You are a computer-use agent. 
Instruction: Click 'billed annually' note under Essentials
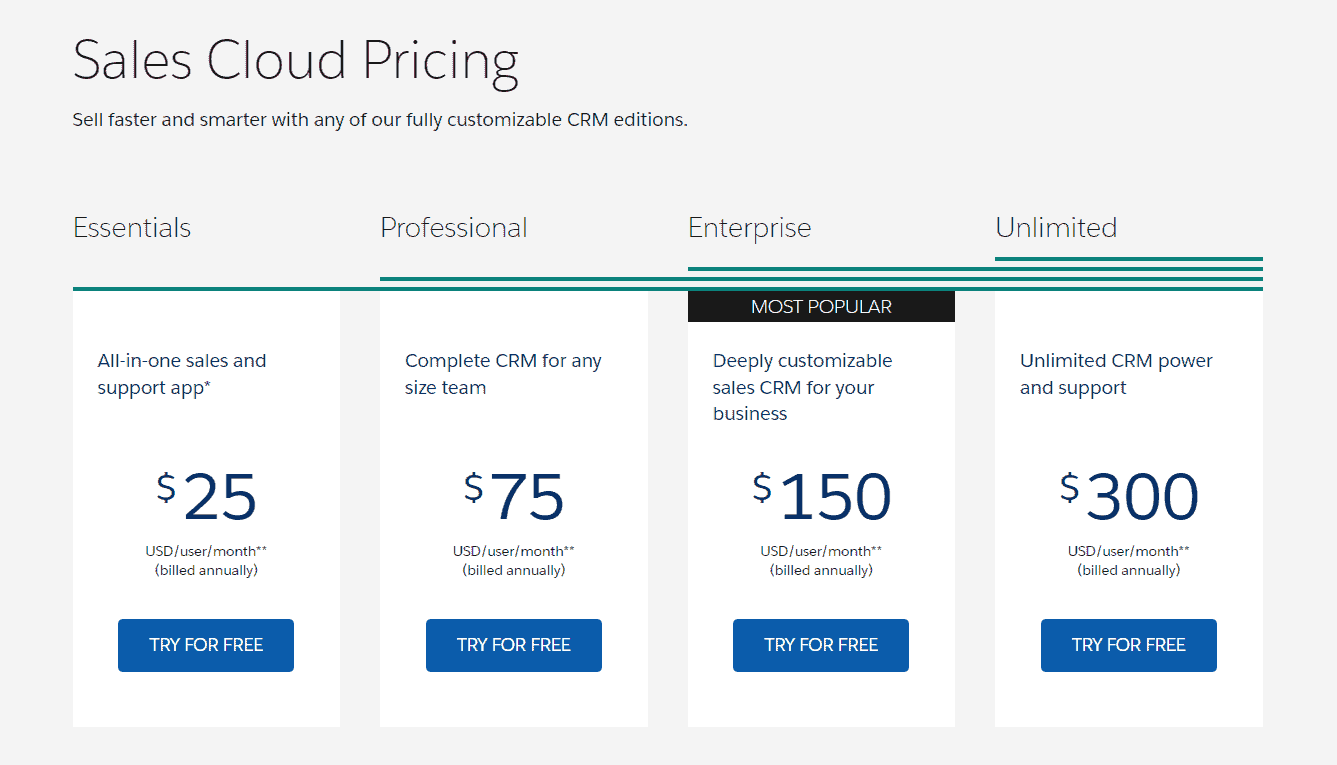click(x=206, y=571)
